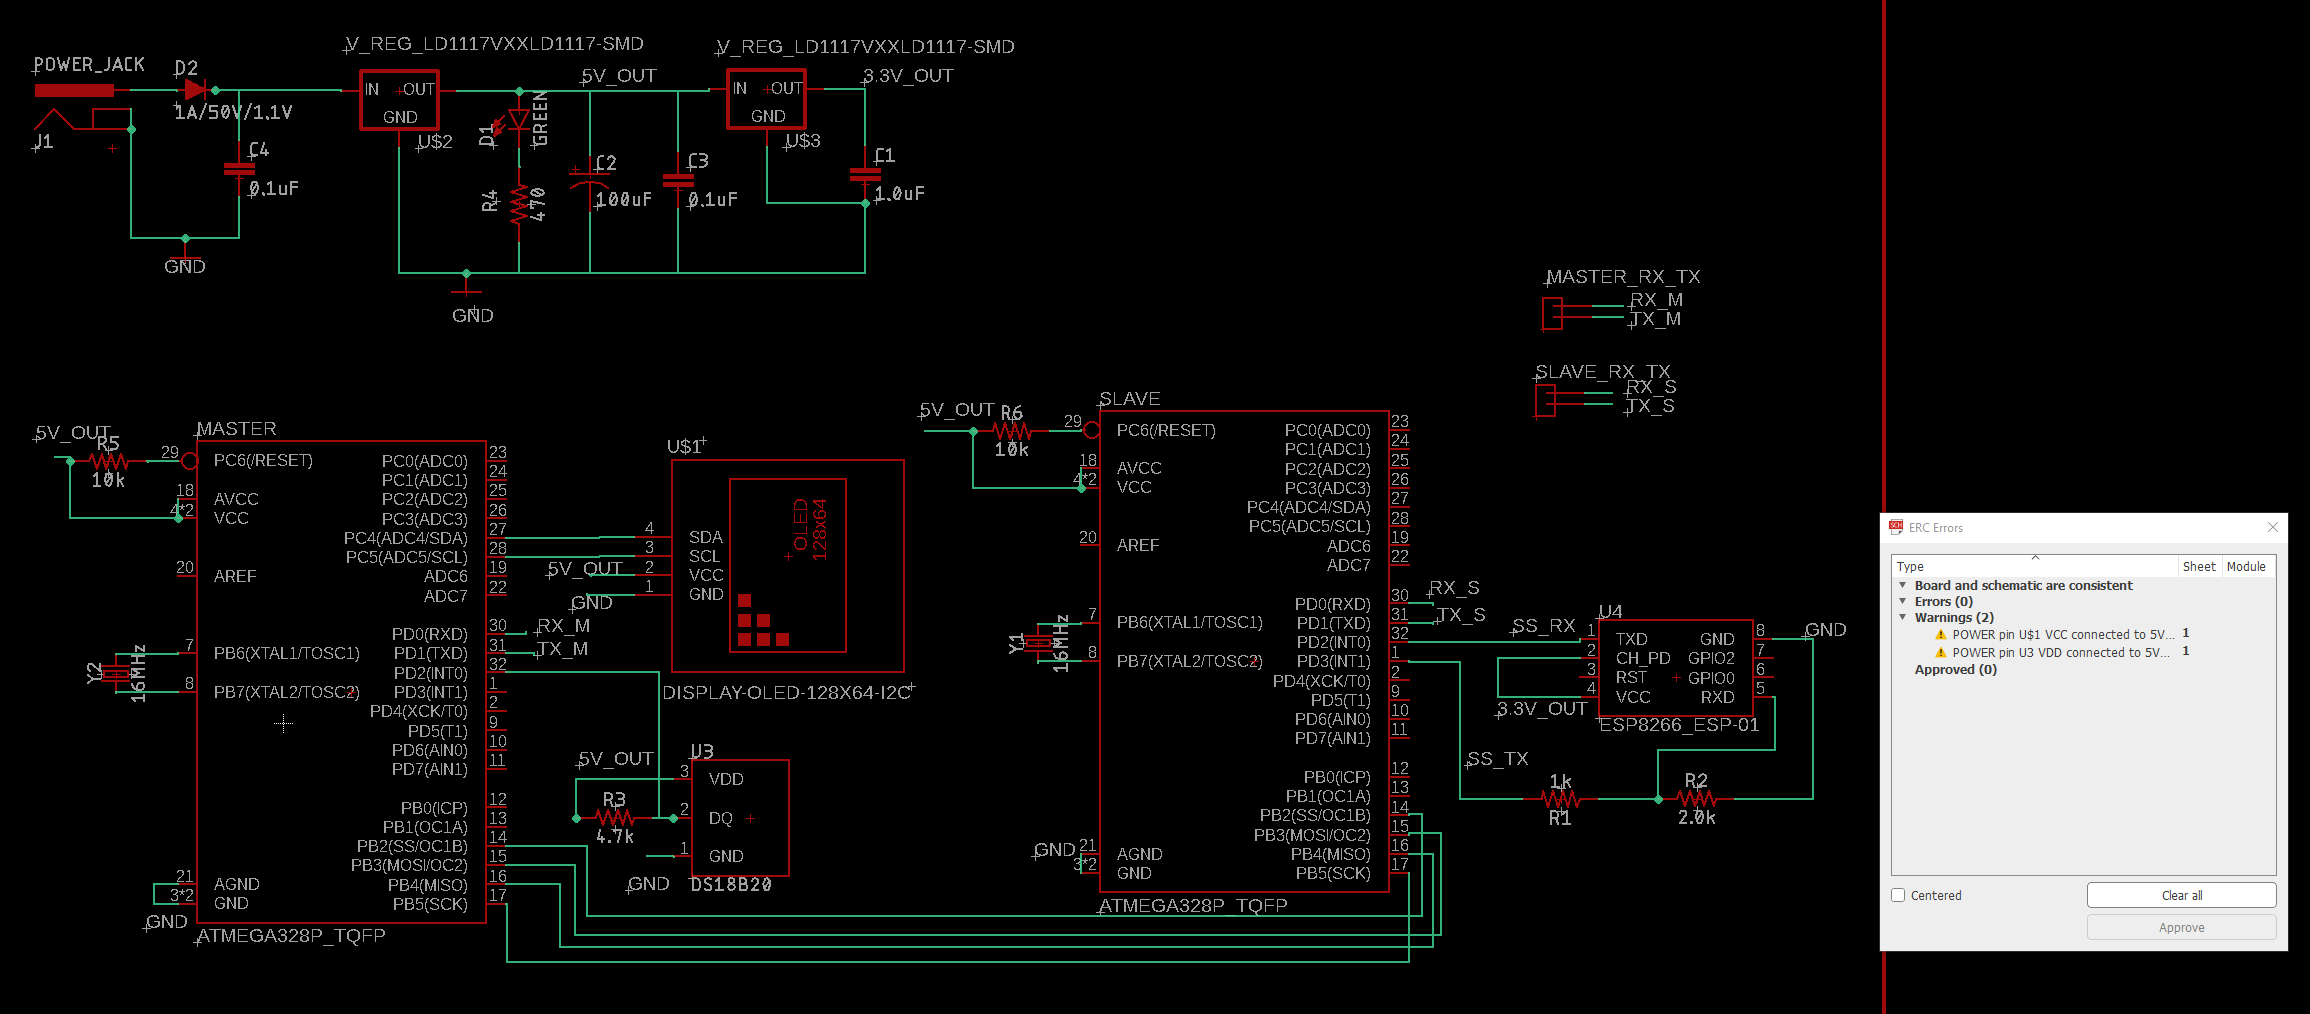Click the ERC Errors SCH title icon
2310x1014 pixels.
[1895, 527]
